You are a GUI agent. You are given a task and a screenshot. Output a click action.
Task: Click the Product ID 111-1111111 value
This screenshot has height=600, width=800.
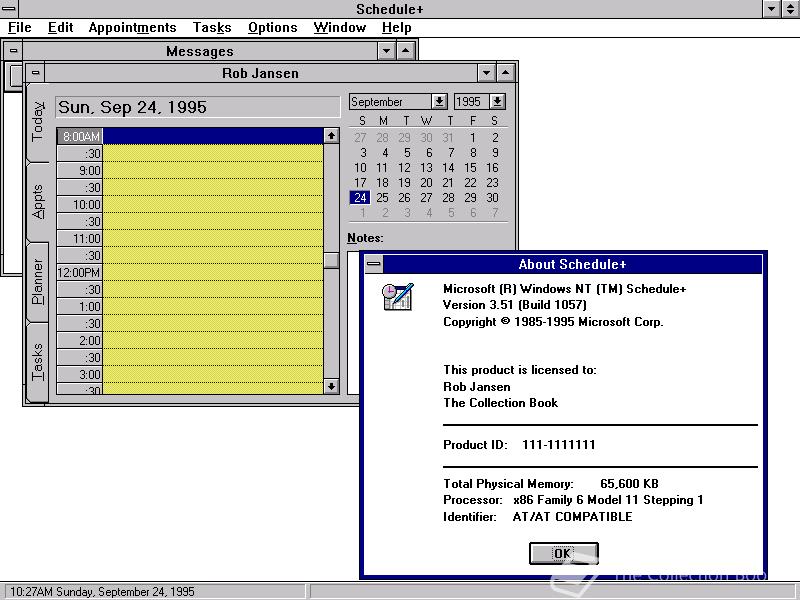(x=559, y=444)
